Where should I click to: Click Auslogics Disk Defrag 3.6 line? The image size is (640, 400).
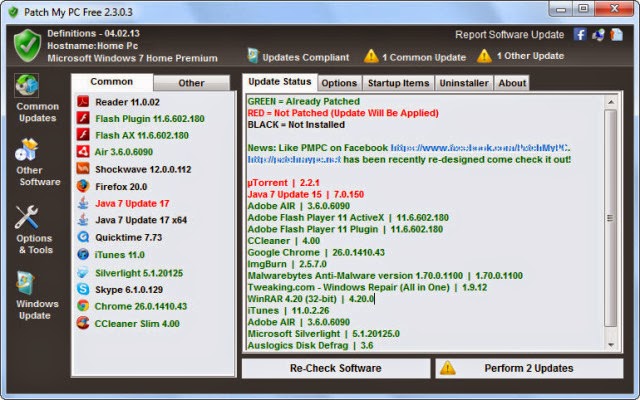pos(310,345)
